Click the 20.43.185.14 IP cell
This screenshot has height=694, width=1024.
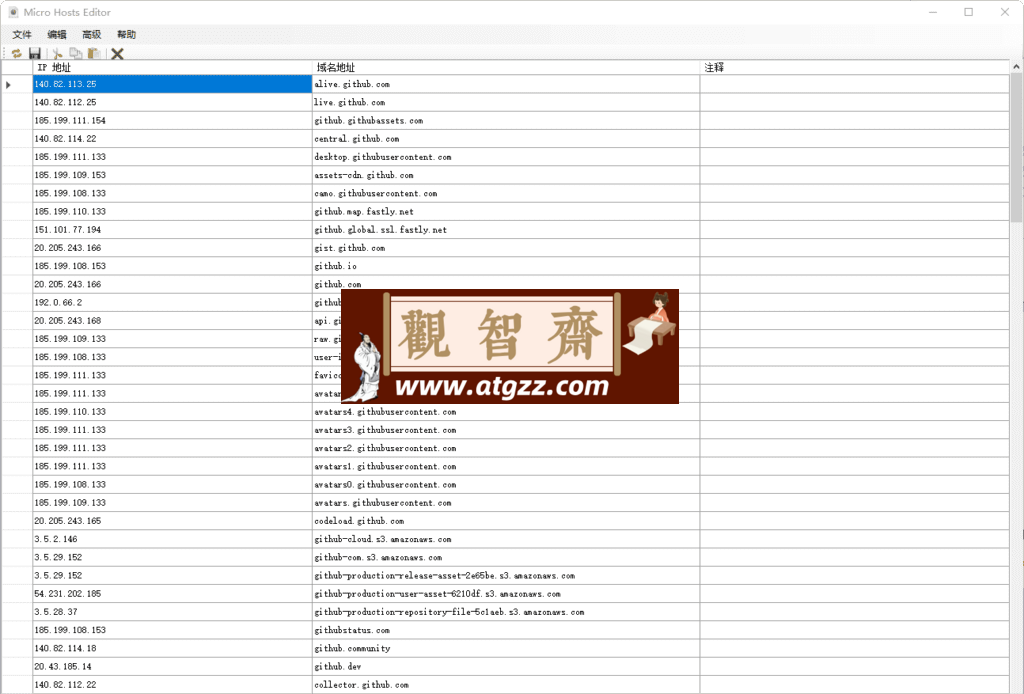(172, 667)
